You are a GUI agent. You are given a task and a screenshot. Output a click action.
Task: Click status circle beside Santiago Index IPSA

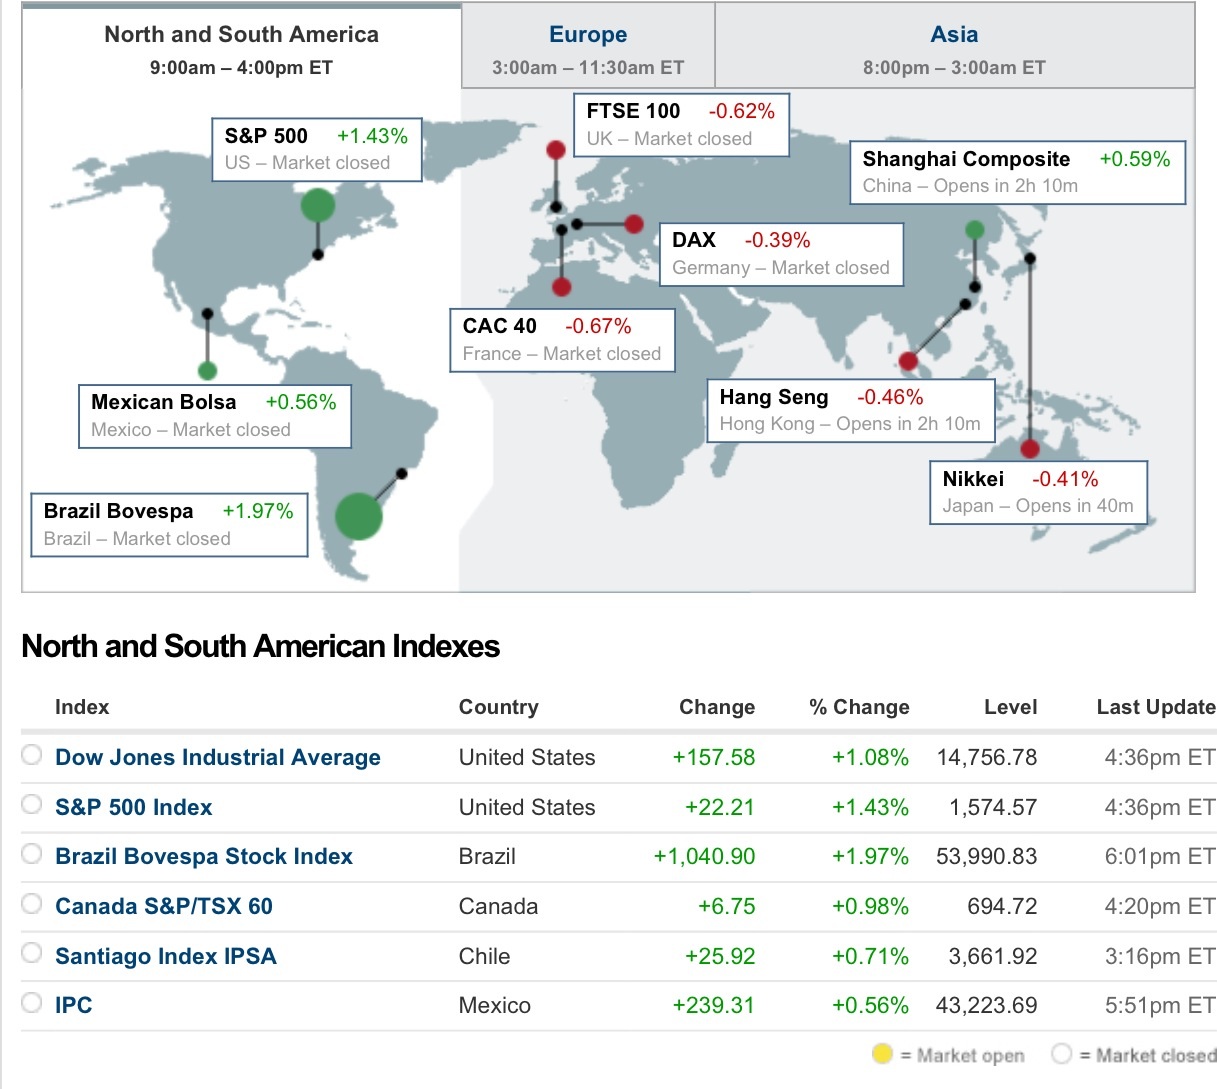(32, 952)
